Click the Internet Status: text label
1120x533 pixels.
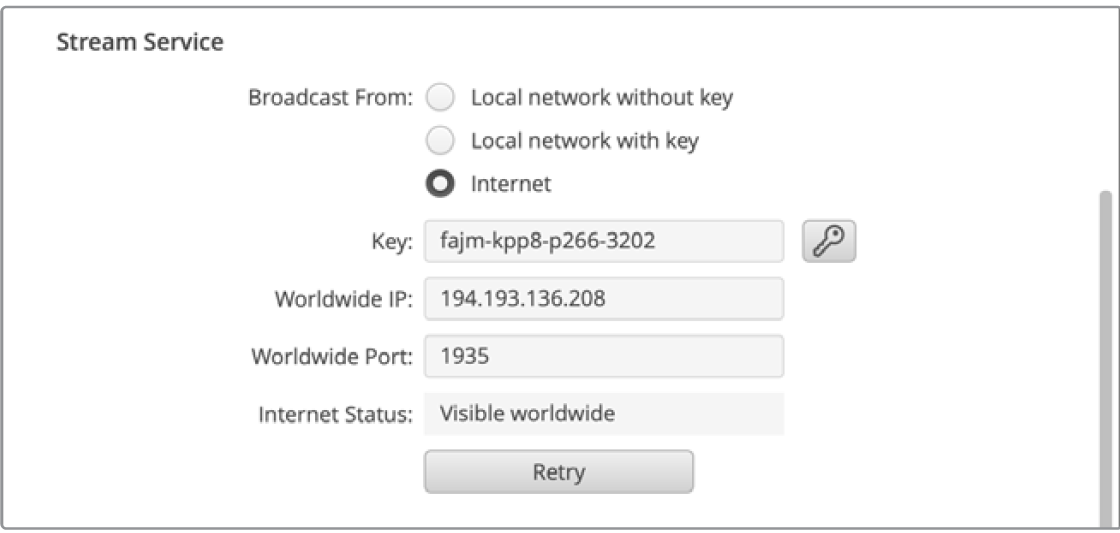point(336,414)
